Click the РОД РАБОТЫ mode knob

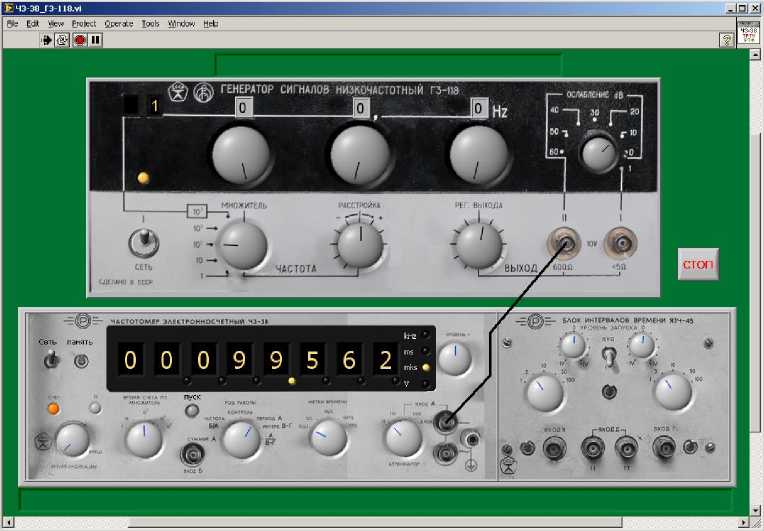point(241,439)
